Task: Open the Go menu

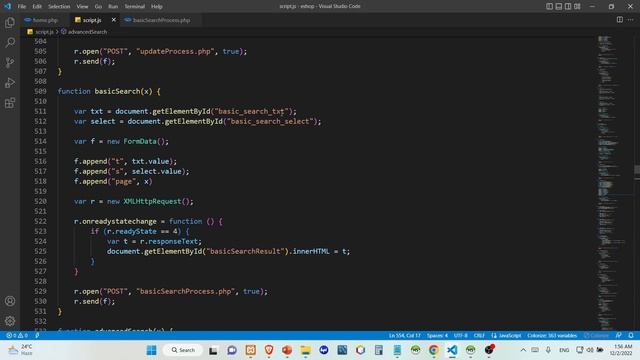Action: (x=98, y=7)
